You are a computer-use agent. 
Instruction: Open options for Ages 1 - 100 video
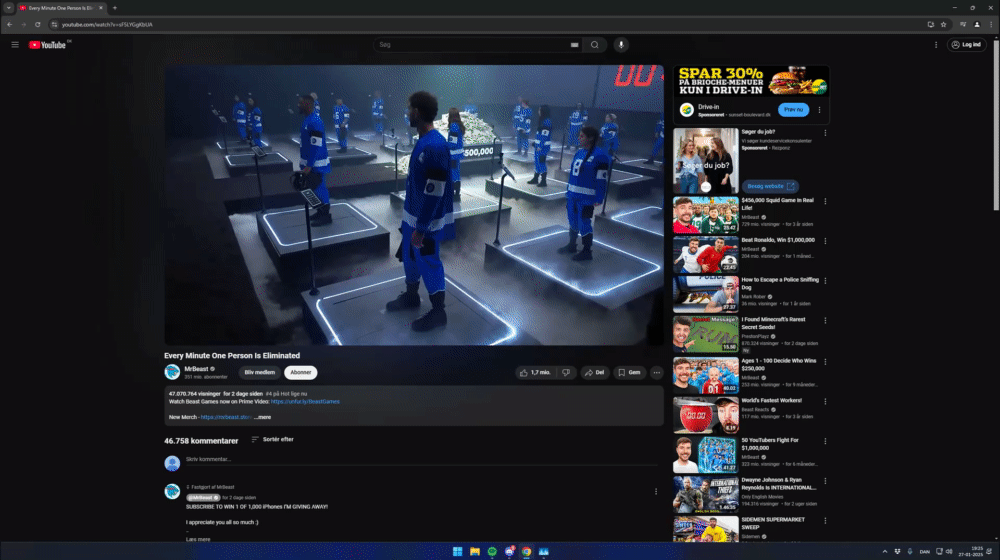pos(825,362)
